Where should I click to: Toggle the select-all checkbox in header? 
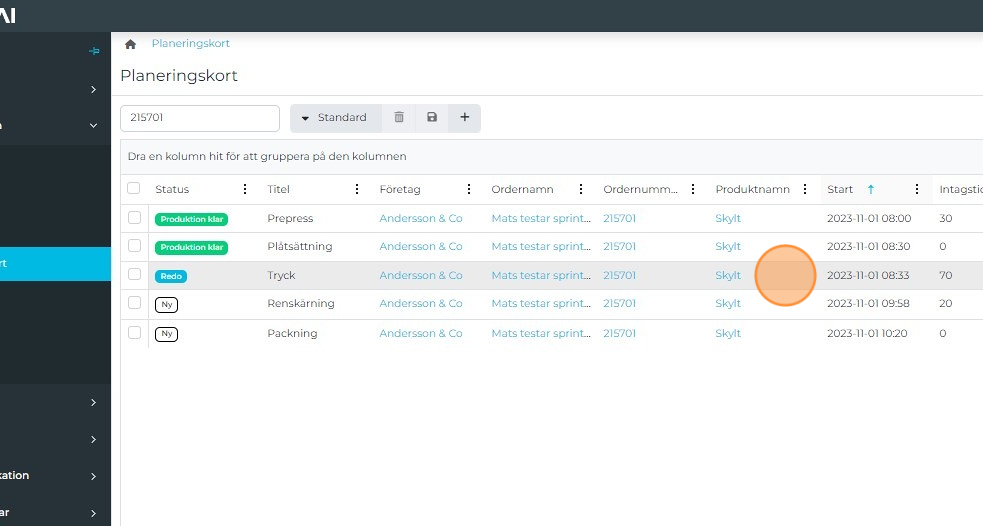(x=134, y=189)
